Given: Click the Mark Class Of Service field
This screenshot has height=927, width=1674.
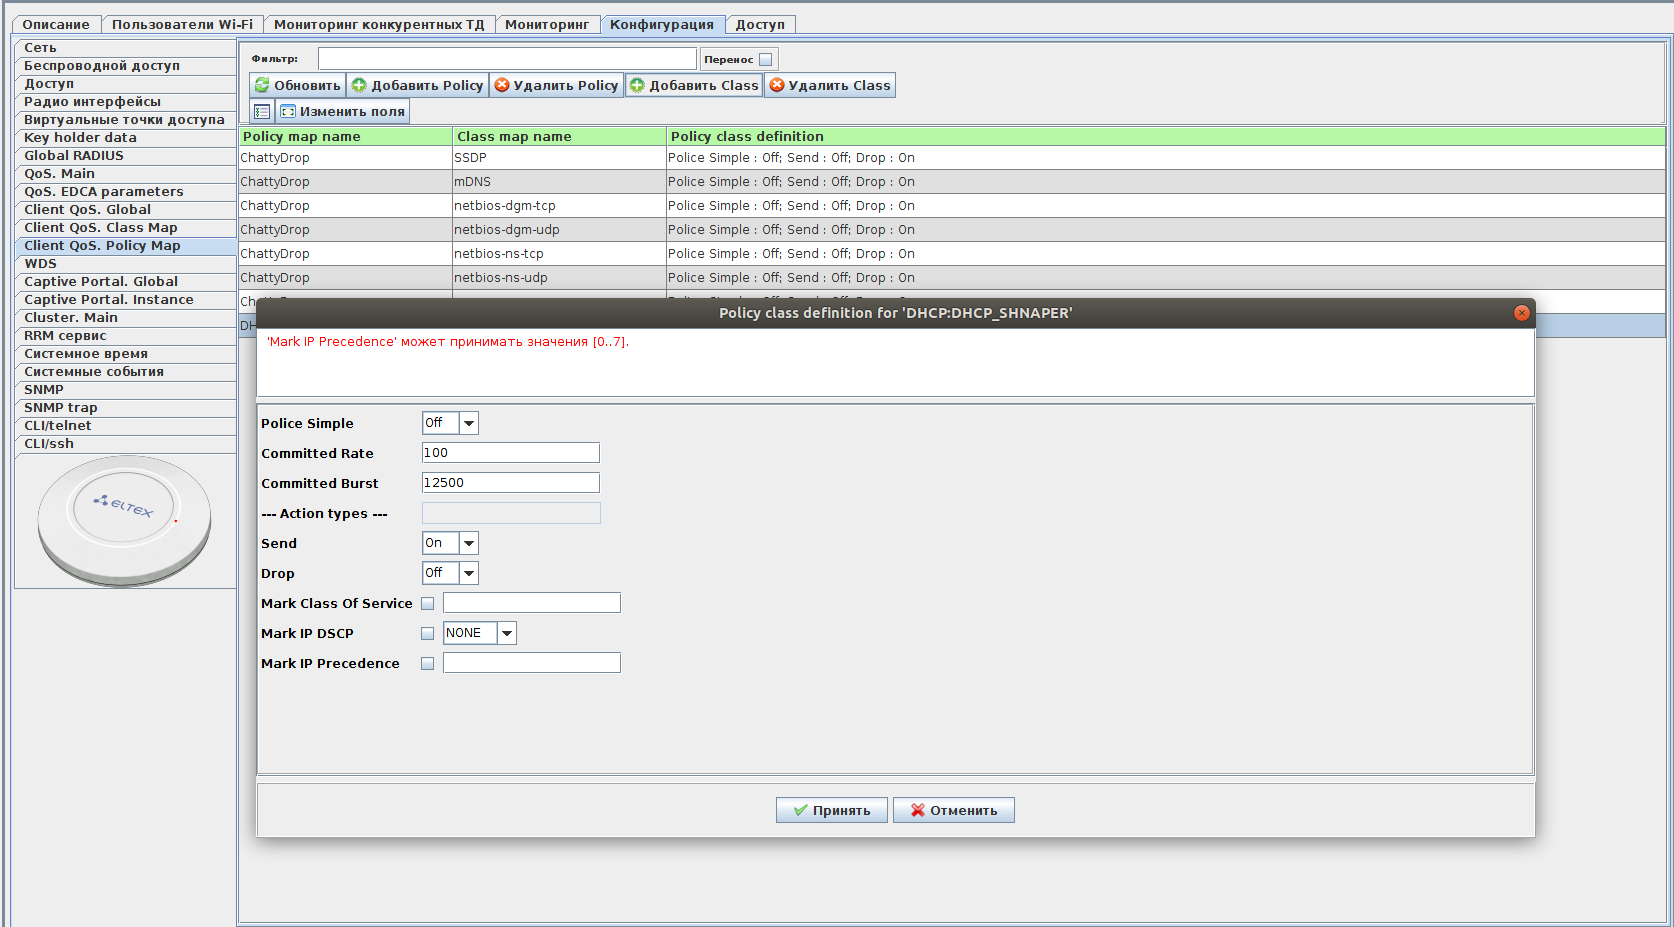Looking at the screenshot, I should (532, 603).
